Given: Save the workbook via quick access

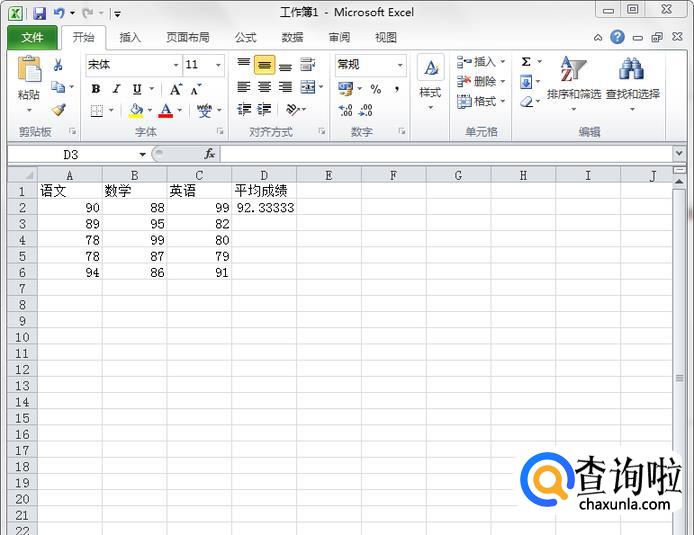Looking at the screenshot, I should click(x=39, y=13).
